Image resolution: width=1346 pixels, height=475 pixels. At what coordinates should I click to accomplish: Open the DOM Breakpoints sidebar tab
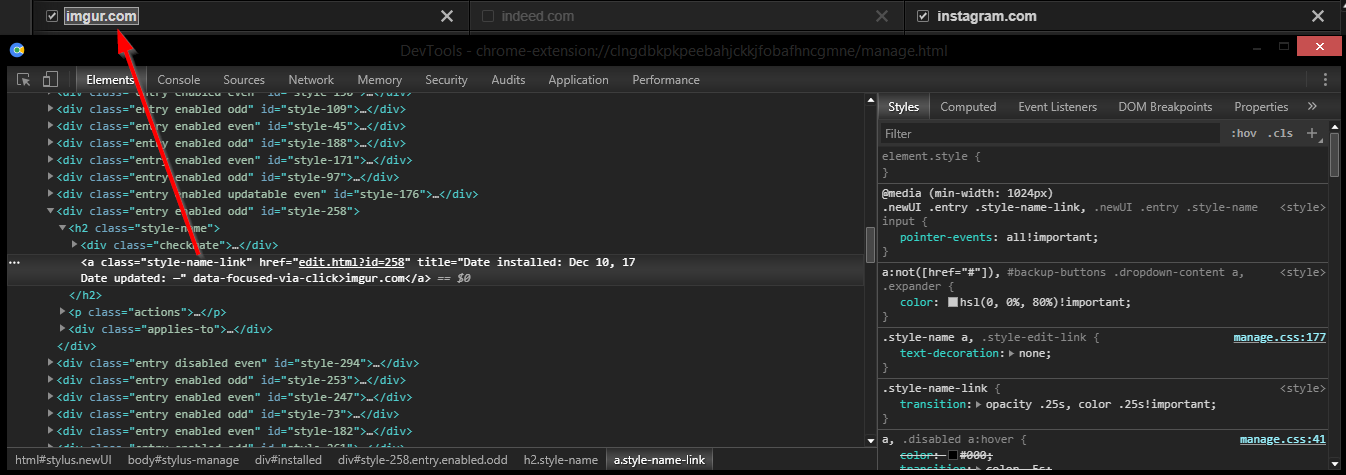coord(1165,107)
